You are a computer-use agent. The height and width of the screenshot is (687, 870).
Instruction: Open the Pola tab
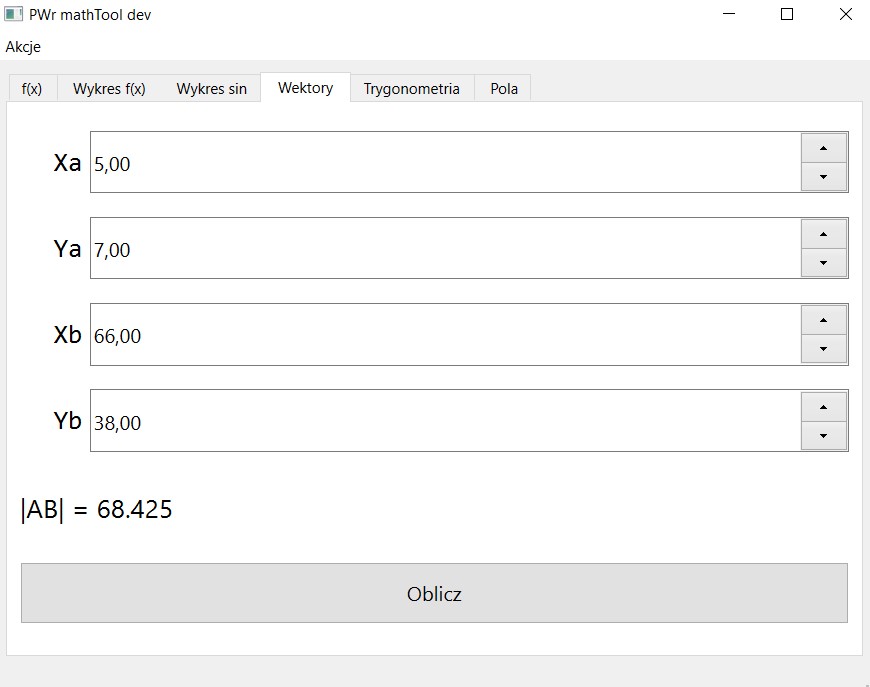point(503,88)
